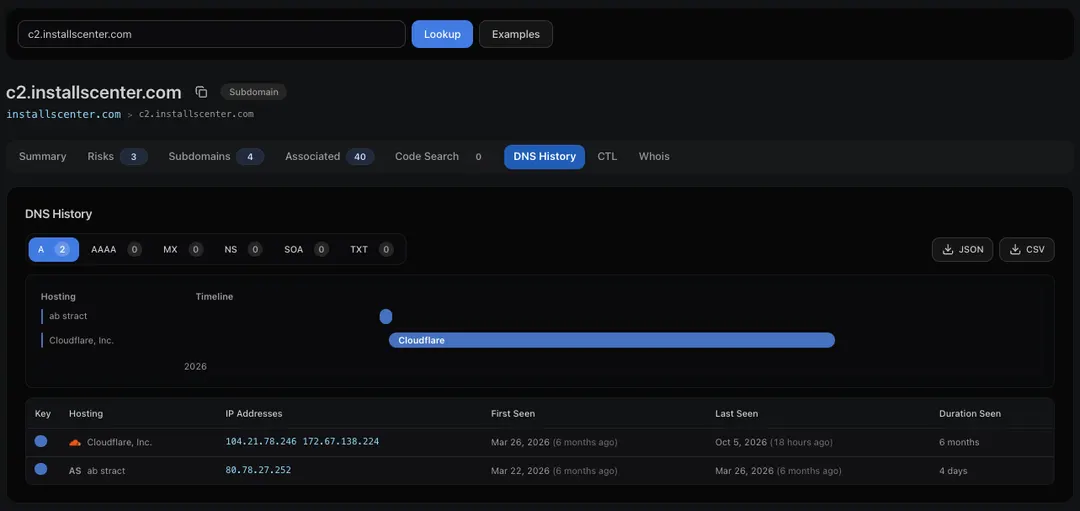This screenshot has width=1080, height=511.
Task: Open the Subdomains tab
Action: [x=216, y=156]
